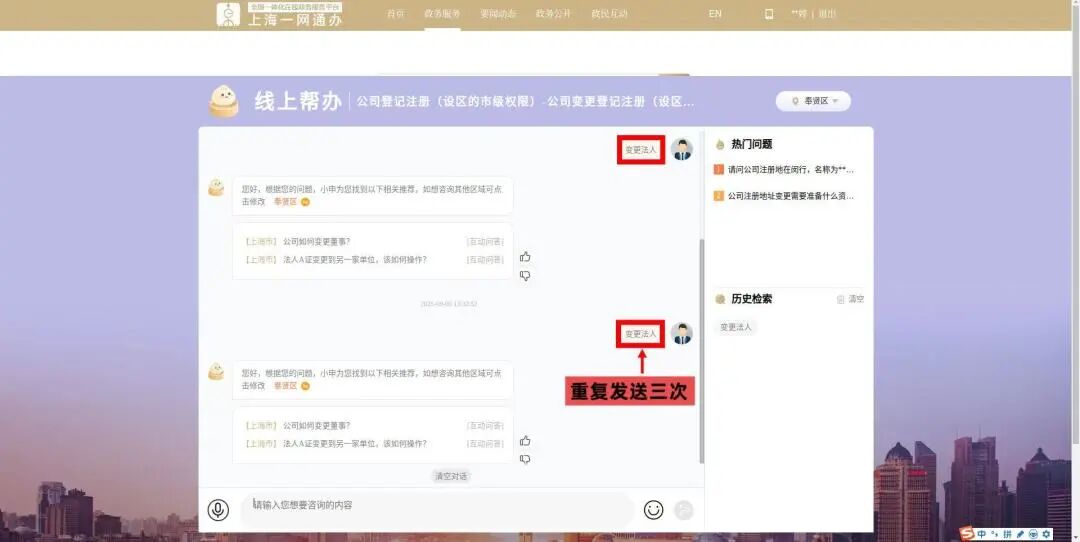
Task: Click the 上海一网通办 logo
Action: [x=280, y=14]
